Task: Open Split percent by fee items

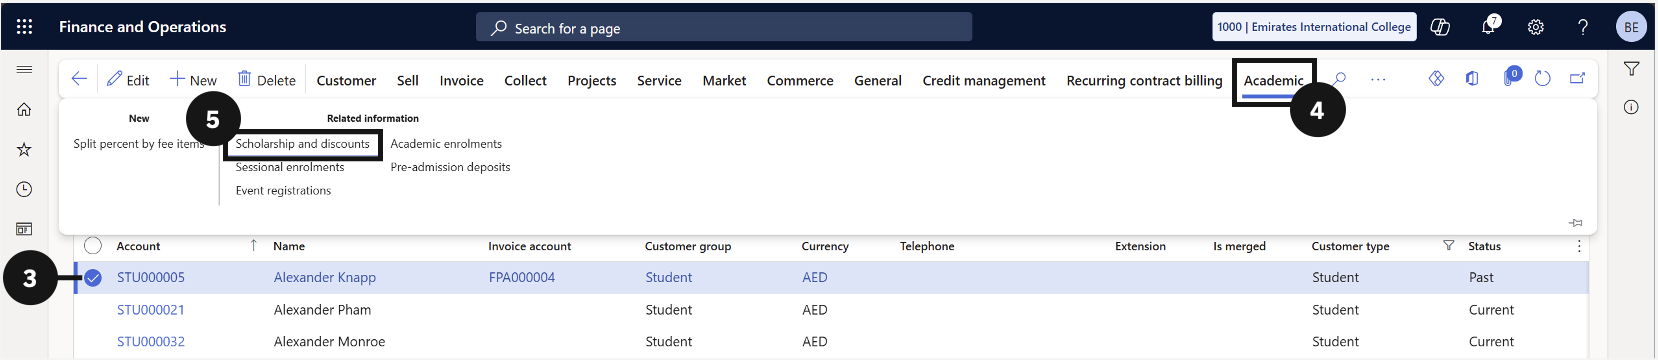Action: point(139,144)
